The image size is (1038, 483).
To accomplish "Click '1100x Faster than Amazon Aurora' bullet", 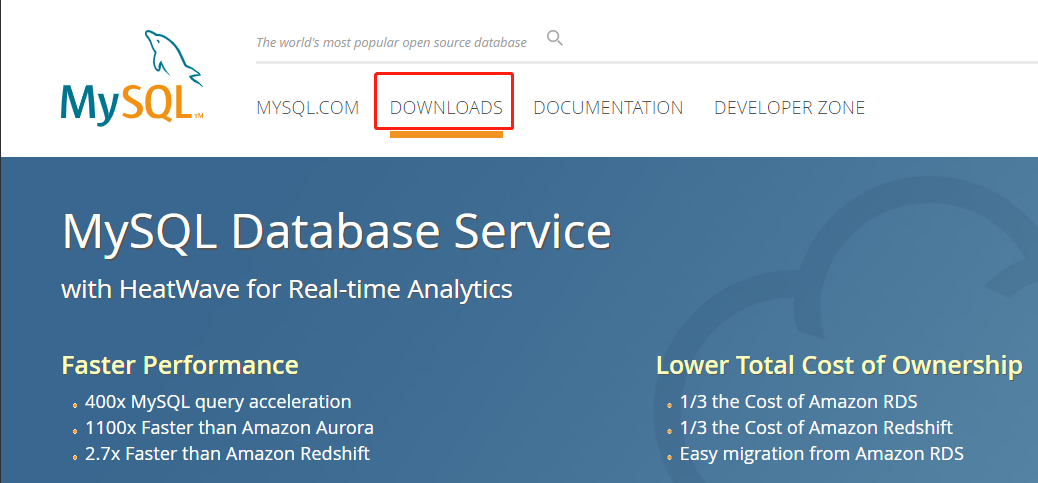I will (x=229, y=428).
